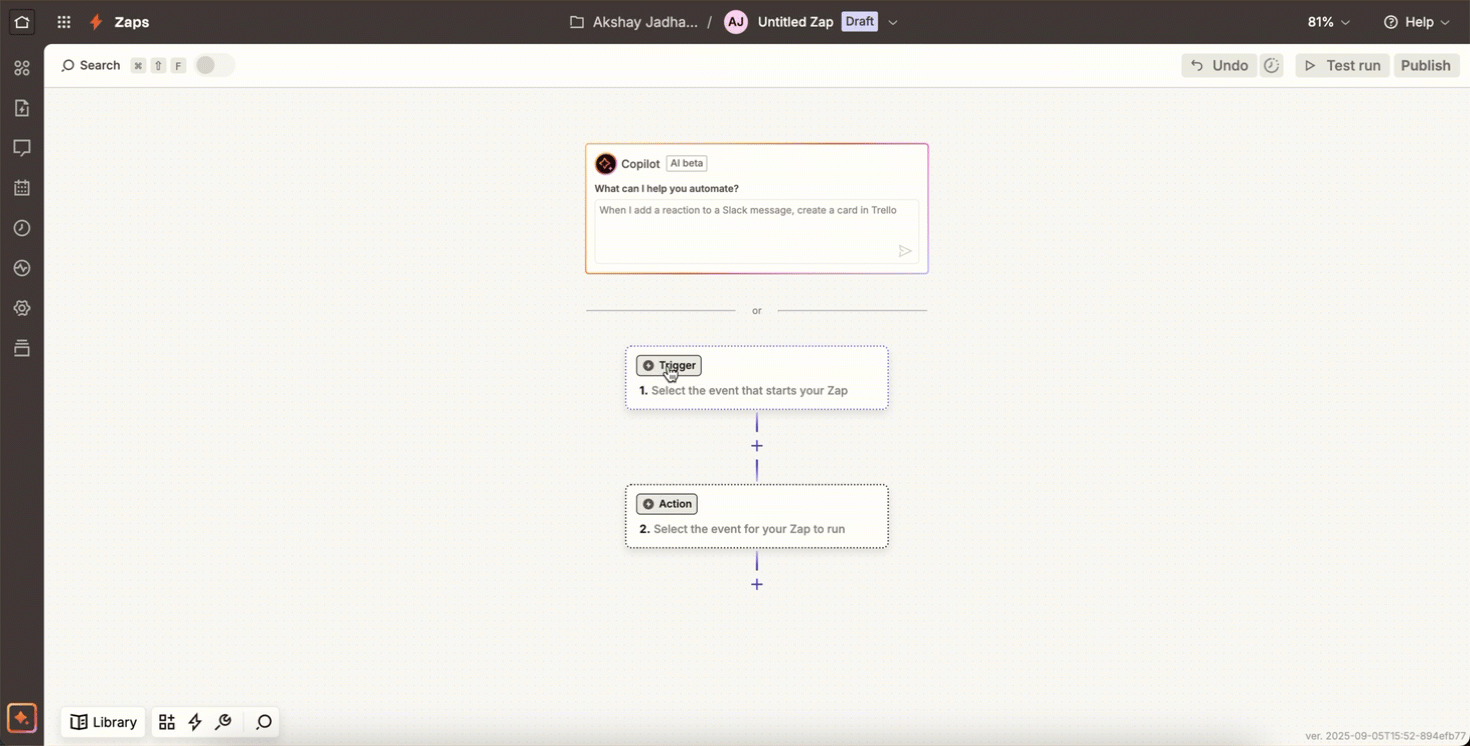The height and width of the screenshot is (746, 1470).
Task: Click "Select the event that starts your Zap"
Action: point(749,391)
